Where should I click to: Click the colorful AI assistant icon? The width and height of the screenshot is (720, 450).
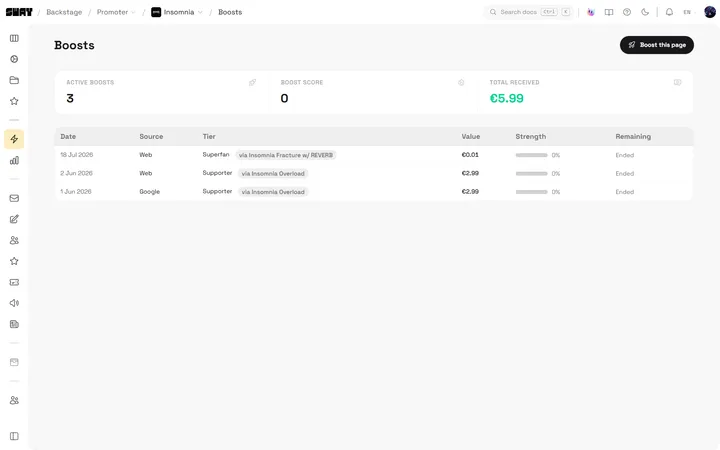(591, 12)
